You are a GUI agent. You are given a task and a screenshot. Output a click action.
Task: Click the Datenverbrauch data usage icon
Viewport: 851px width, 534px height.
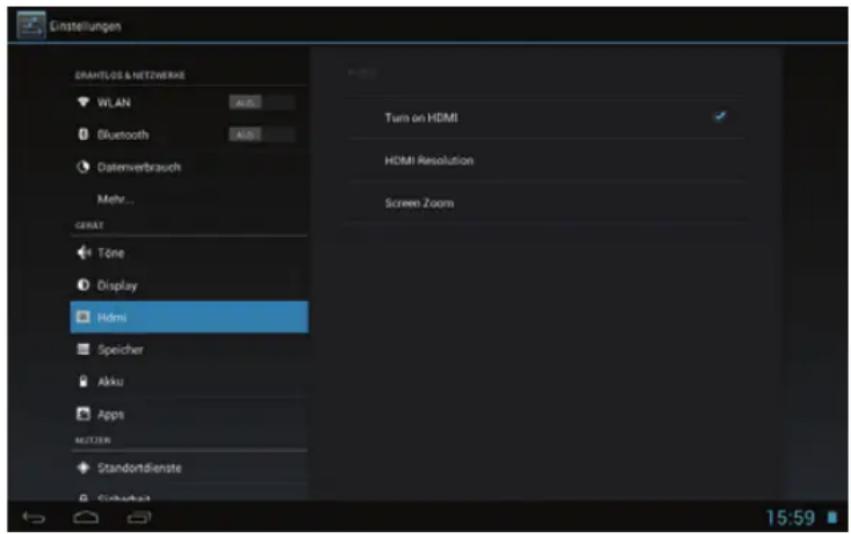click(x=83, y=167)
